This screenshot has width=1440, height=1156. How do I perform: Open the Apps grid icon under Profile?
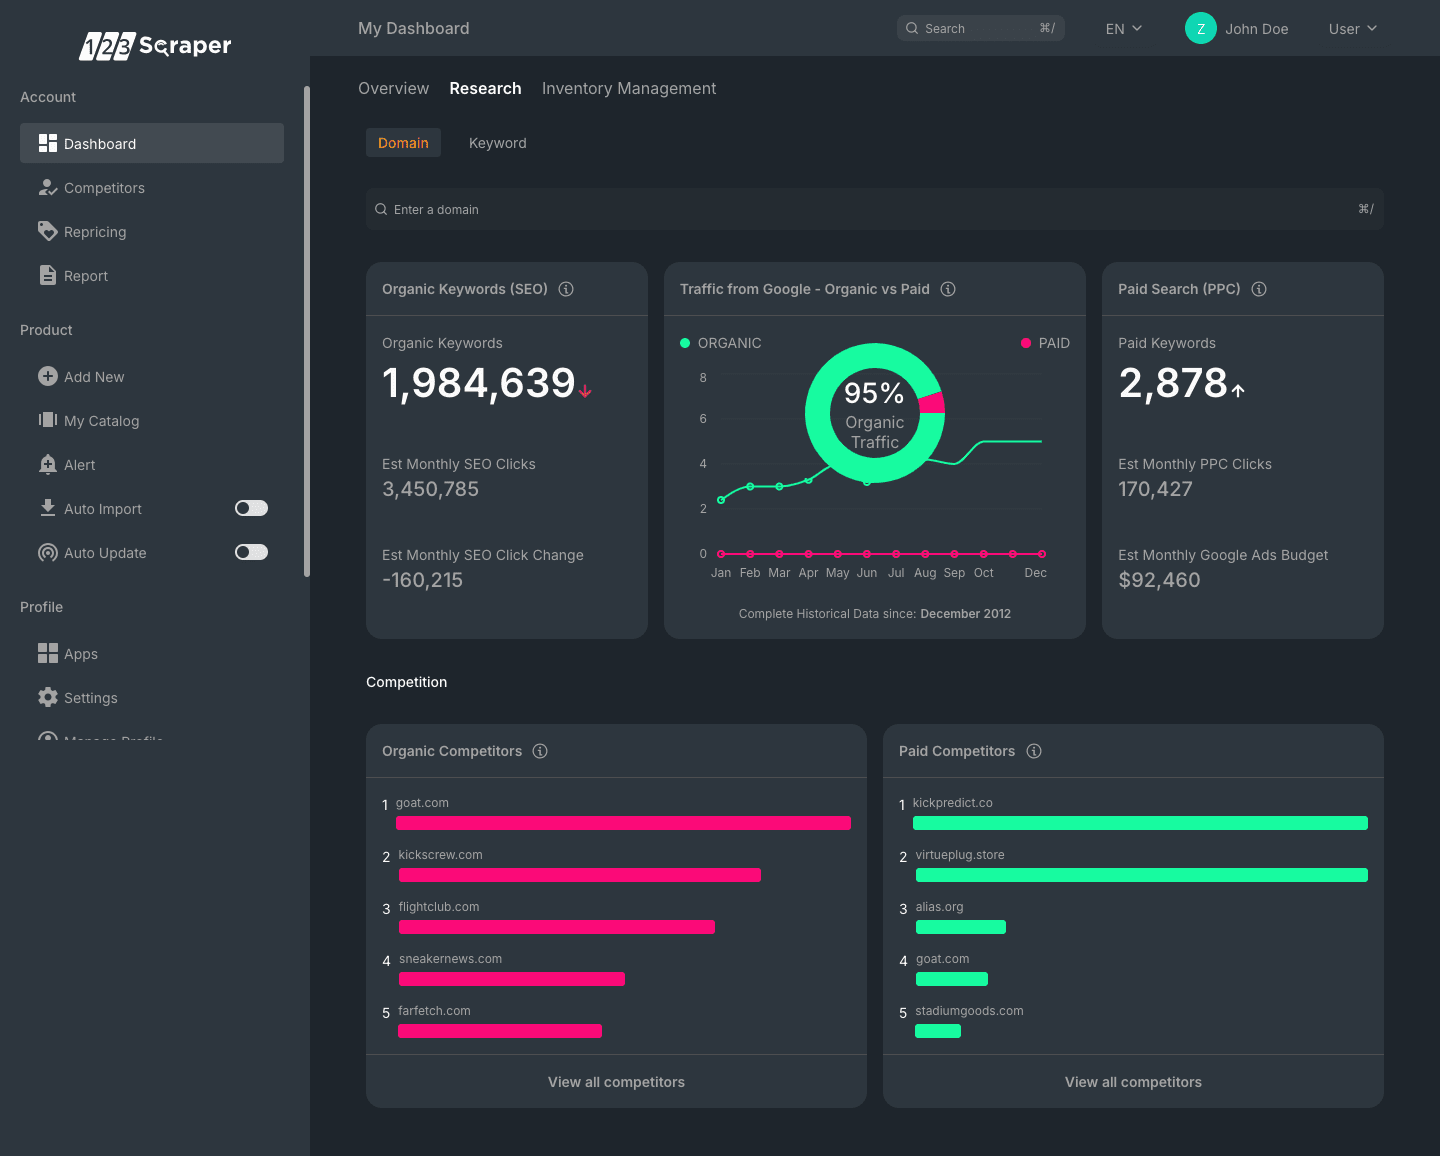point(48,653)
